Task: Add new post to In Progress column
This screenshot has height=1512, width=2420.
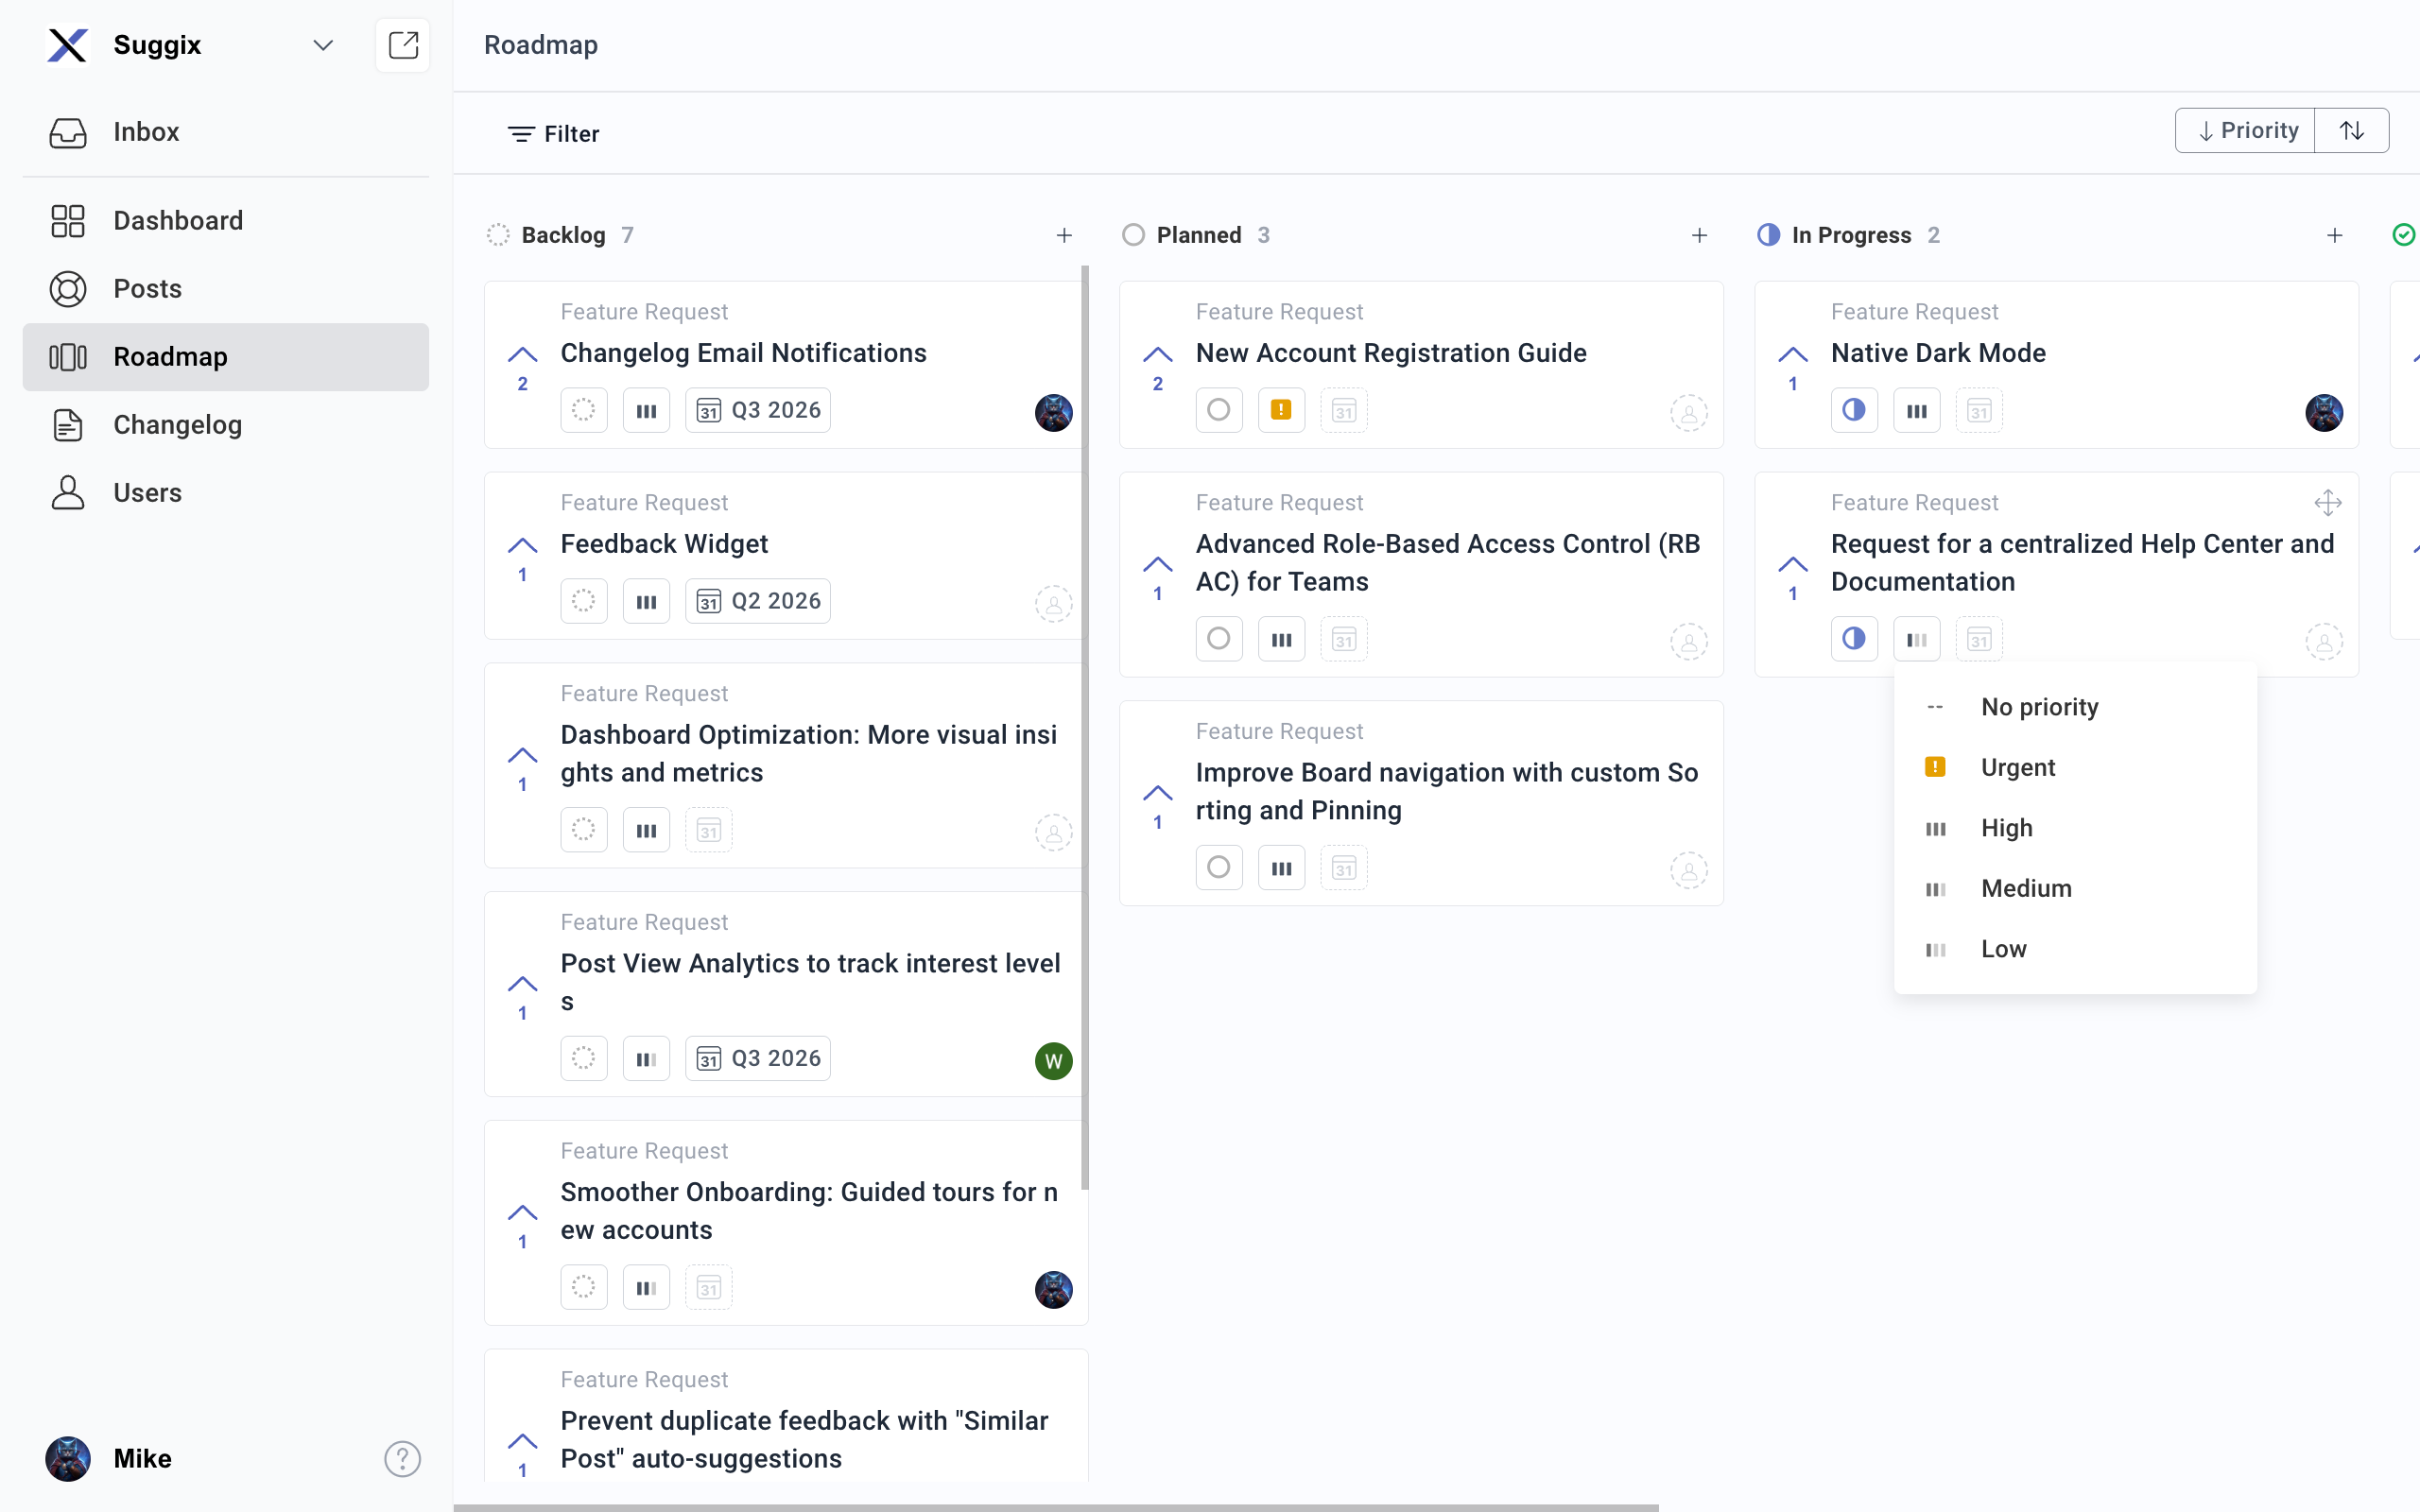Action: point(2334,235)
